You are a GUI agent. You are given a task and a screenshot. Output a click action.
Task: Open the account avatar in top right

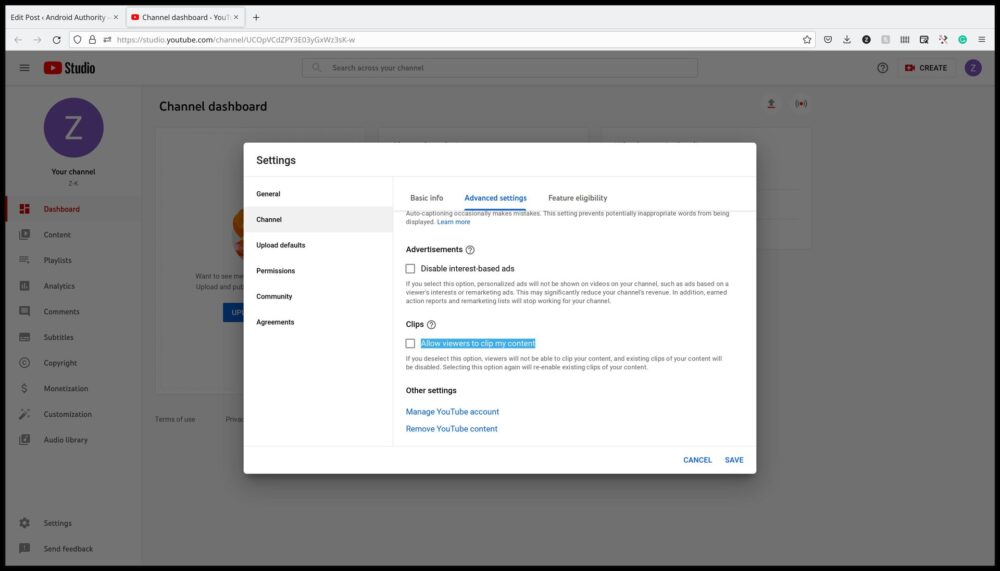pos(973,68)
